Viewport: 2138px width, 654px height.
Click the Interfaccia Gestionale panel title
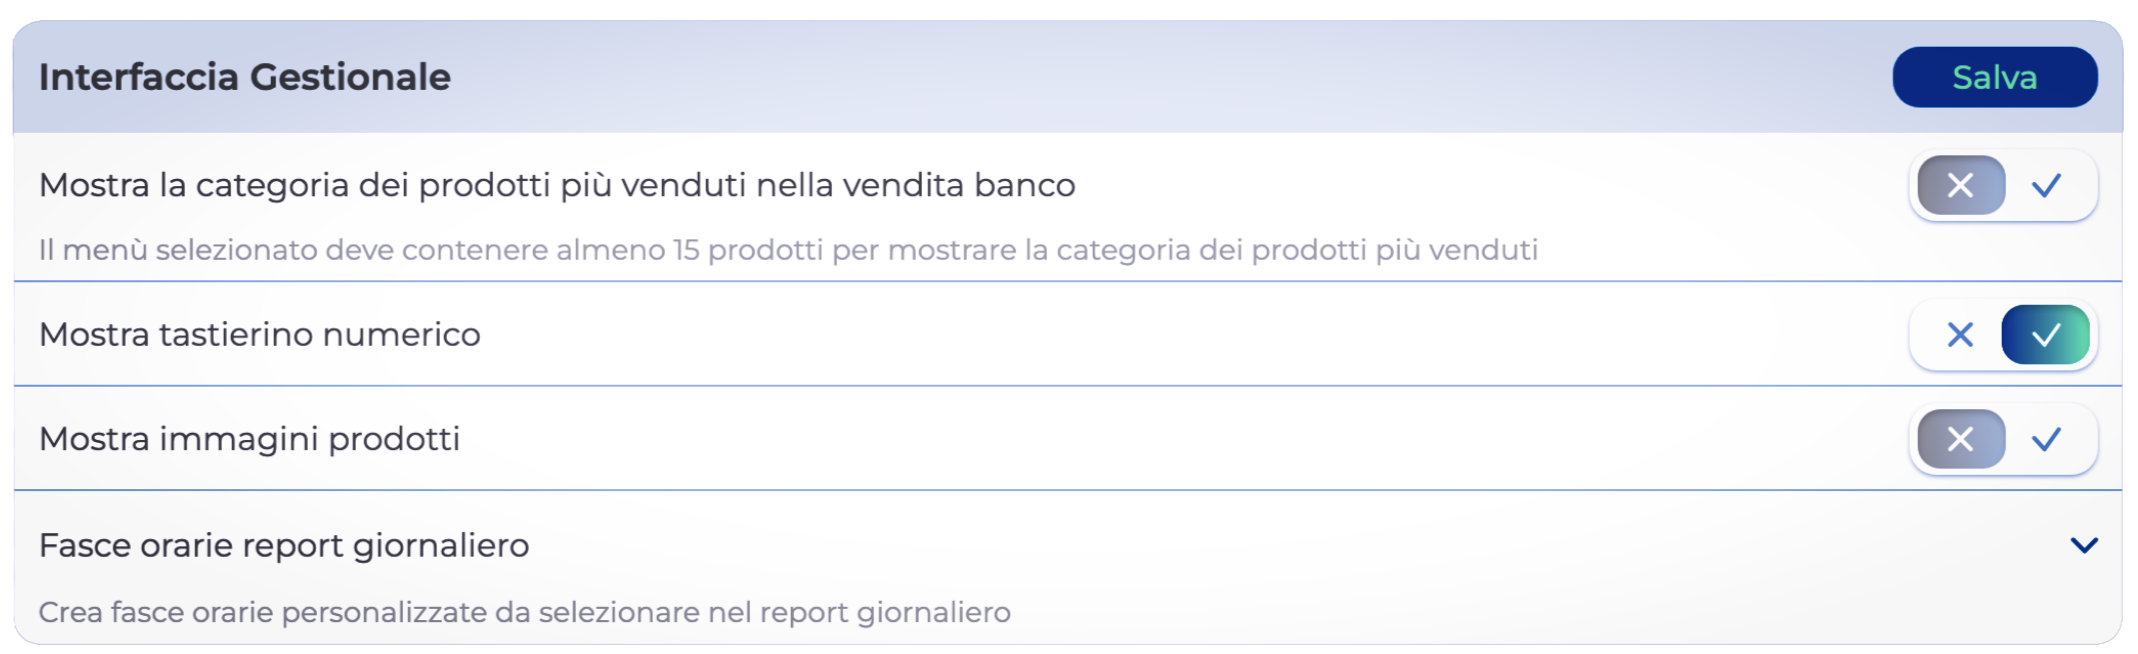pyautogui.click(x=245, y=77)
